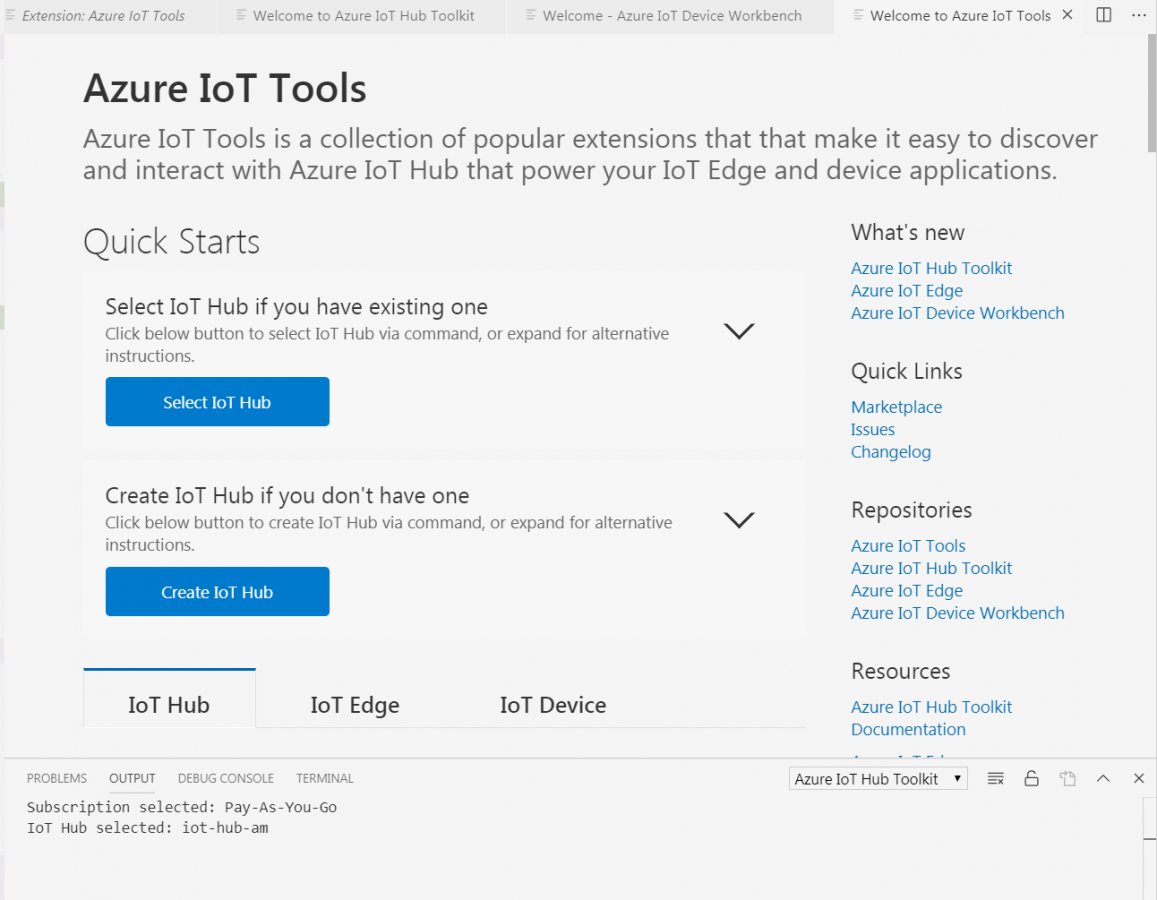Open the Marketplace quick link
Screen dimensions: 1157x900
point(896,407)
